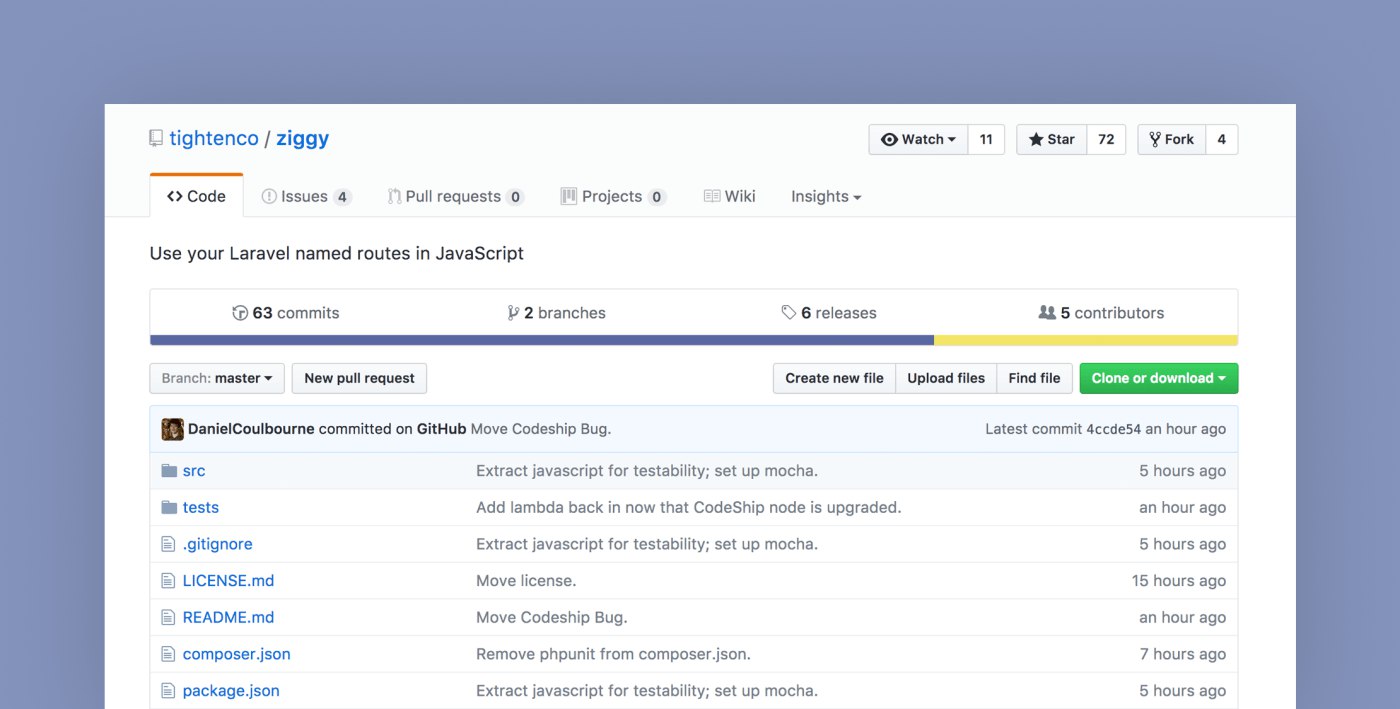Screen dimensions: 1400x709
Task: Click DanielCoulbourne author name
Action: (x=251, y=429)
